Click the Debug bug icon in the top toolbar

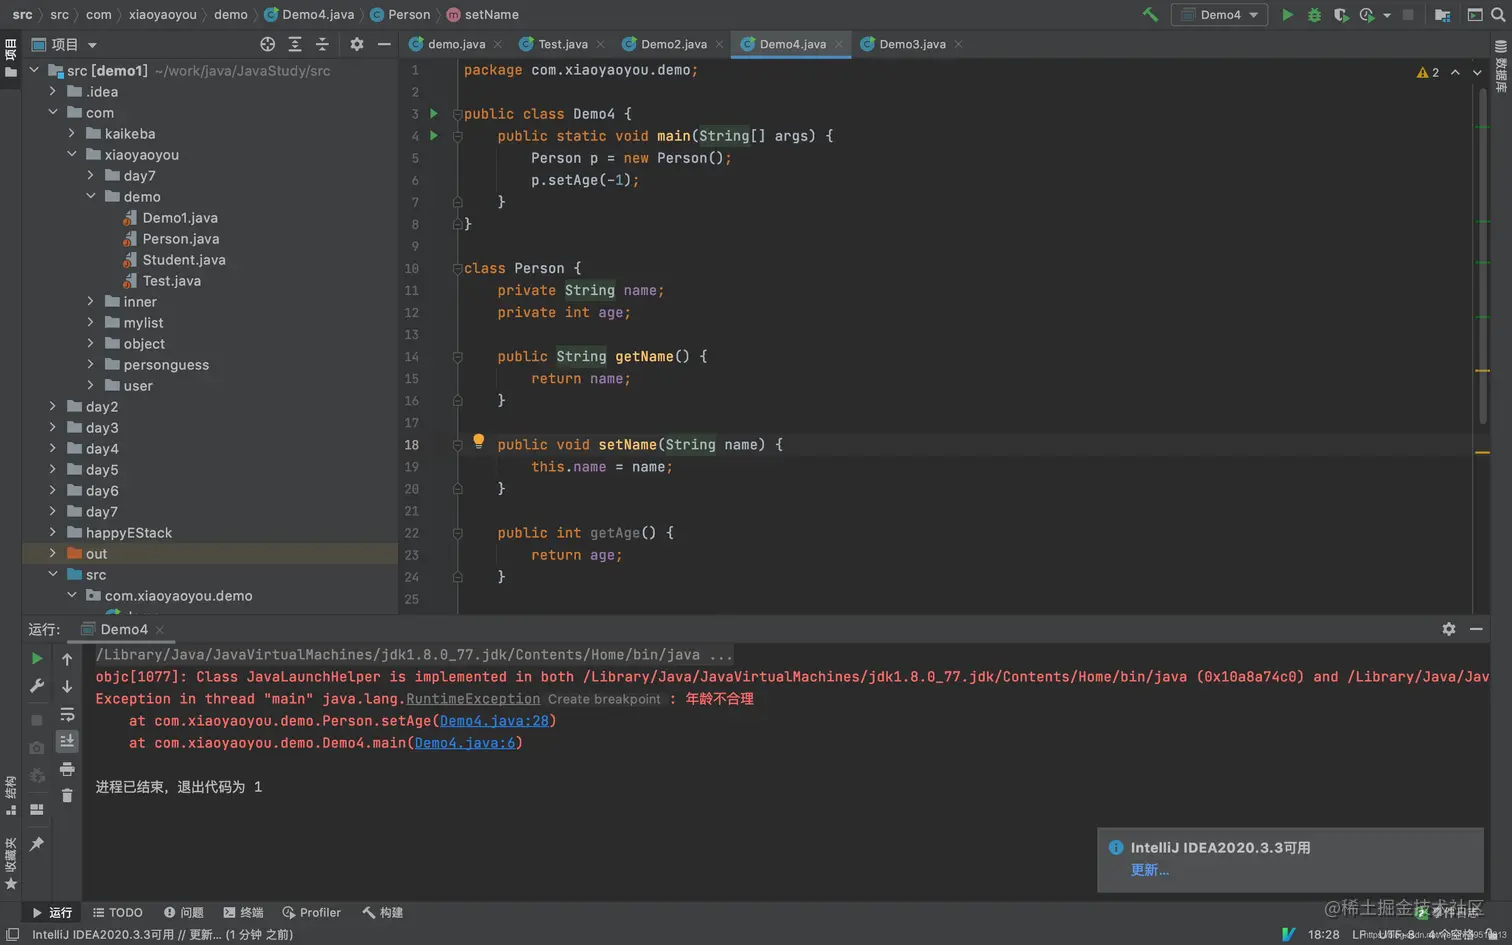pyautogui.click(x=1314, y=15)
